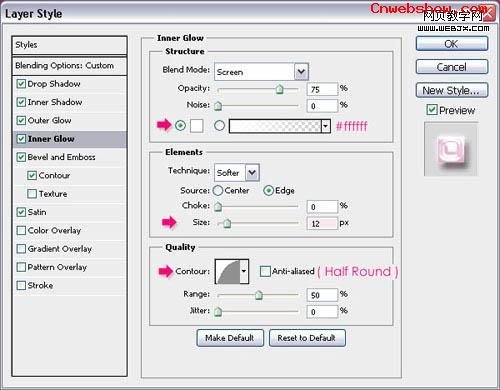Click the Noise value field
The height and width of the screenshot is (390, 500).
(x=322, y=106)
